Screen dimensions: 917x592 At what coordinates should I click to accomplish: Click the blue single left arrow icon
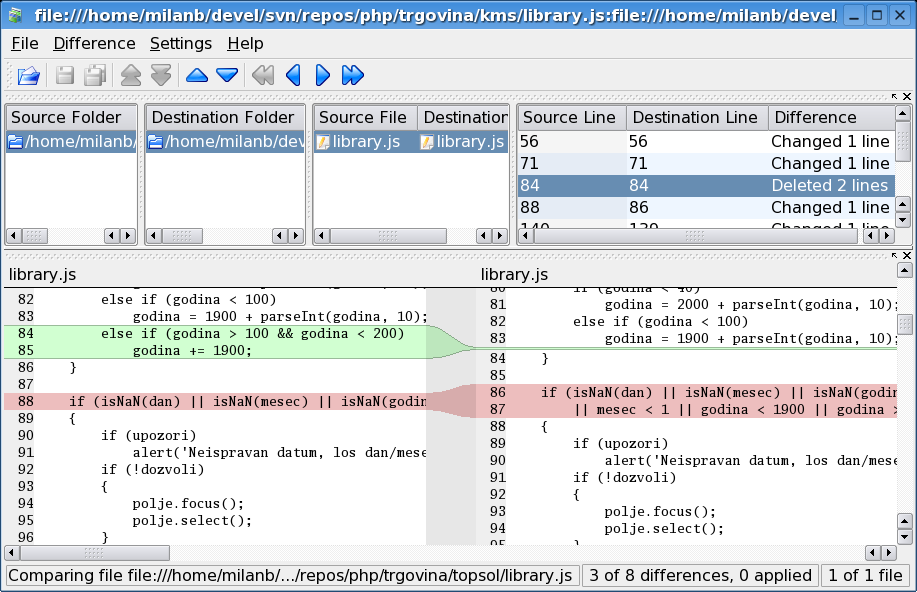pyautogui.click(x=293, y=75)
